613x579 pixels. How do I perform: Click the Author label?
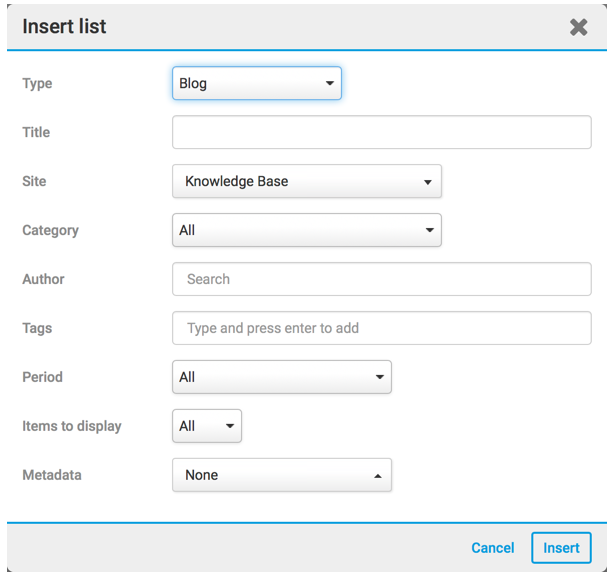pyautogui.click(x=43, y=279)
